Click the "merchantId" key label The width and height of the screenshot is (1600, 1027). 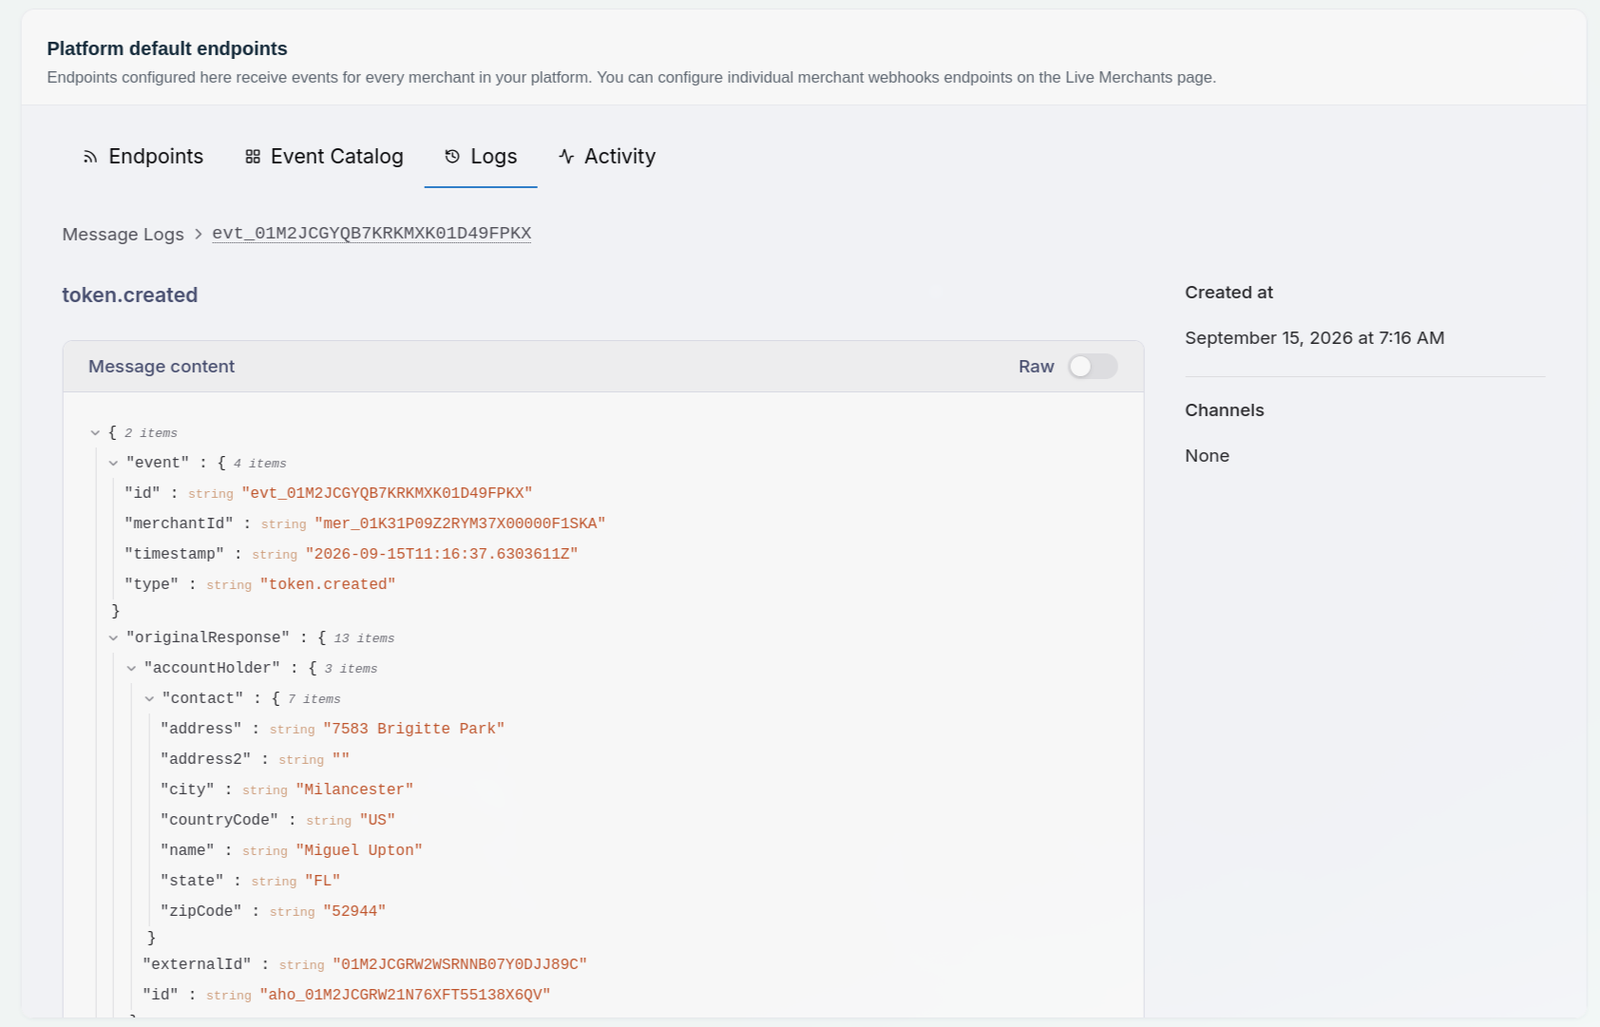(179, 524)
